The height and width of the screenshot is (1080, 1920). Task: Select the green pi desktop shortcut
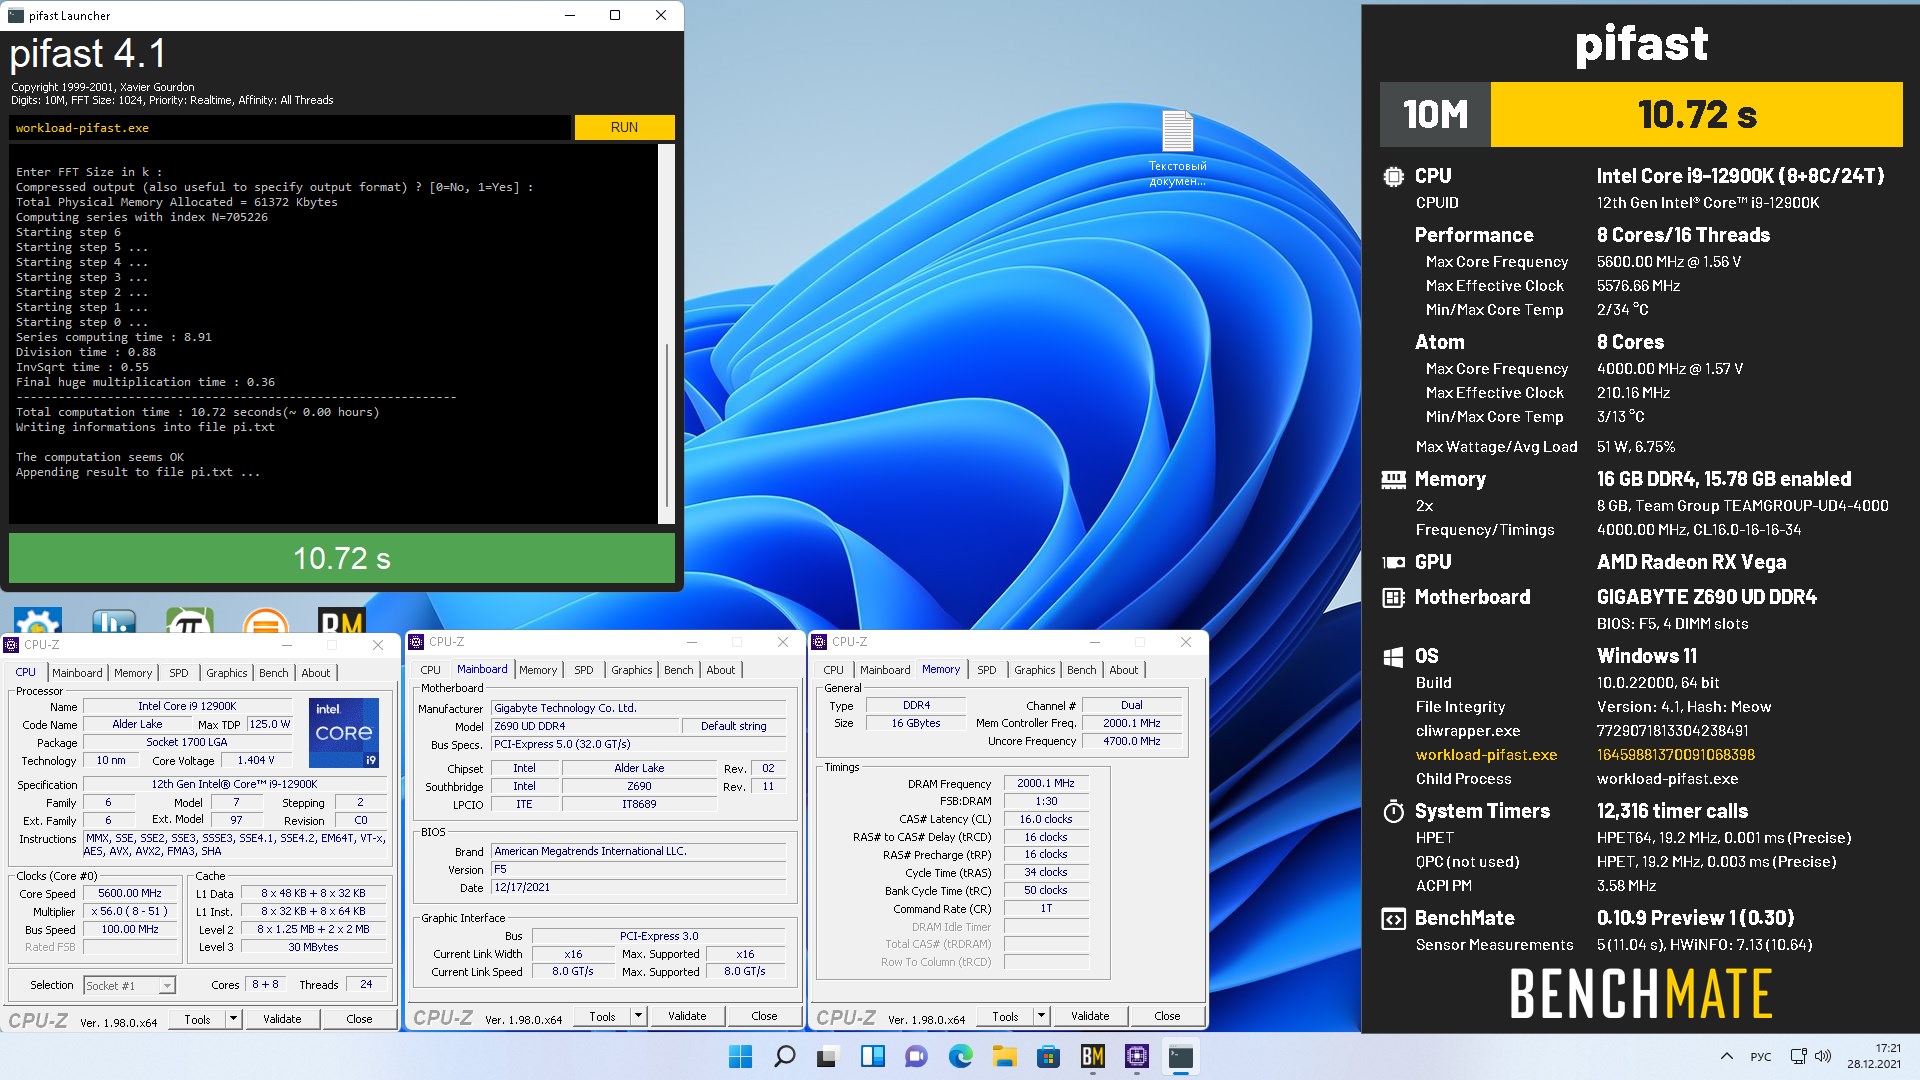pyautogui.click(x=189, y=621)
